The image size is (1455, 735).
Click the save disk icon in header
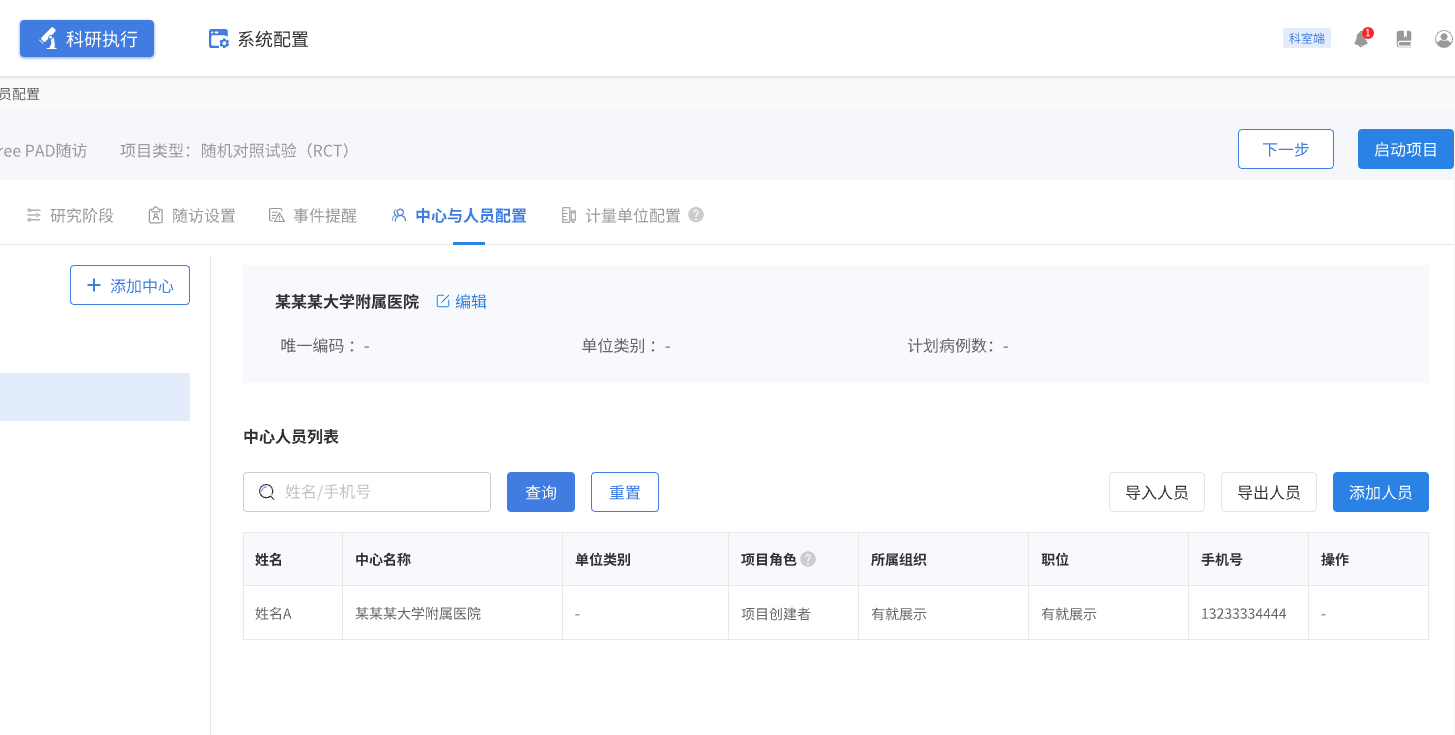click(1404, 39)
